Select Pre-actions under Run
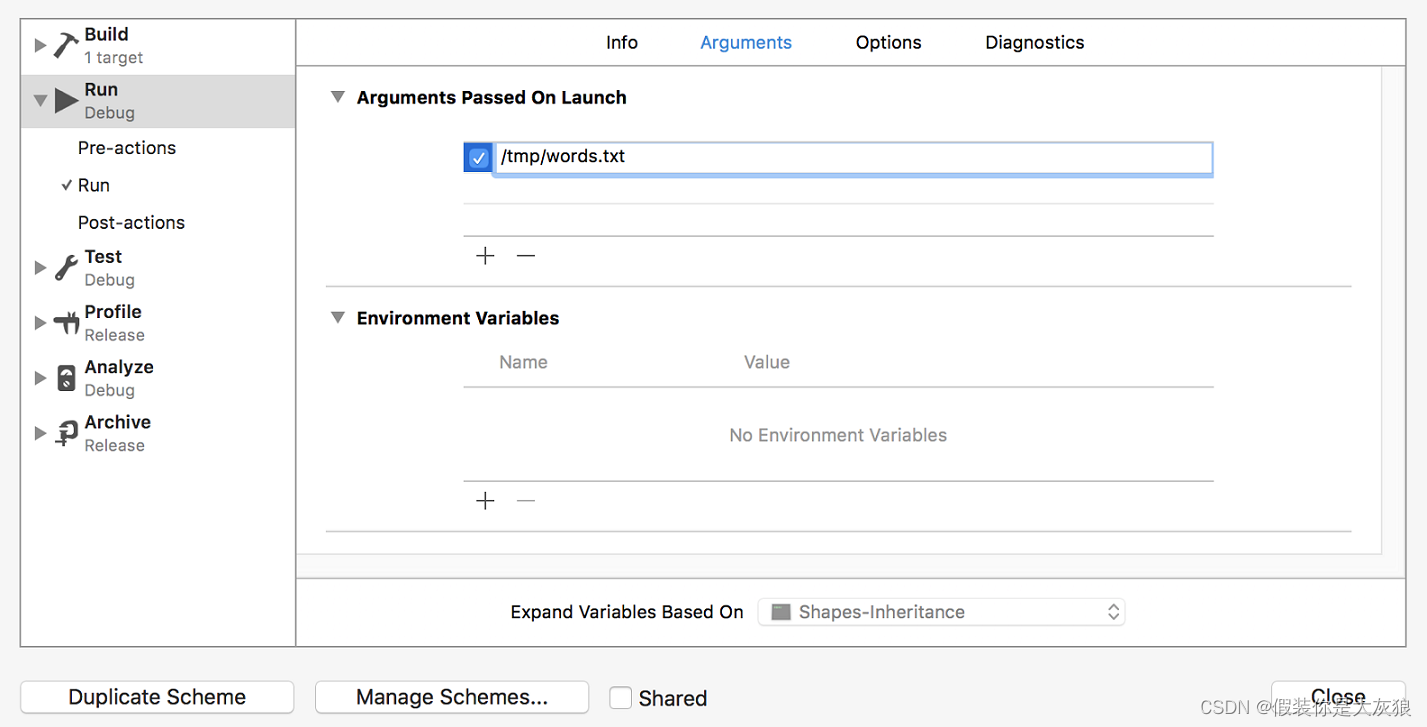 (x=127, y=148)
